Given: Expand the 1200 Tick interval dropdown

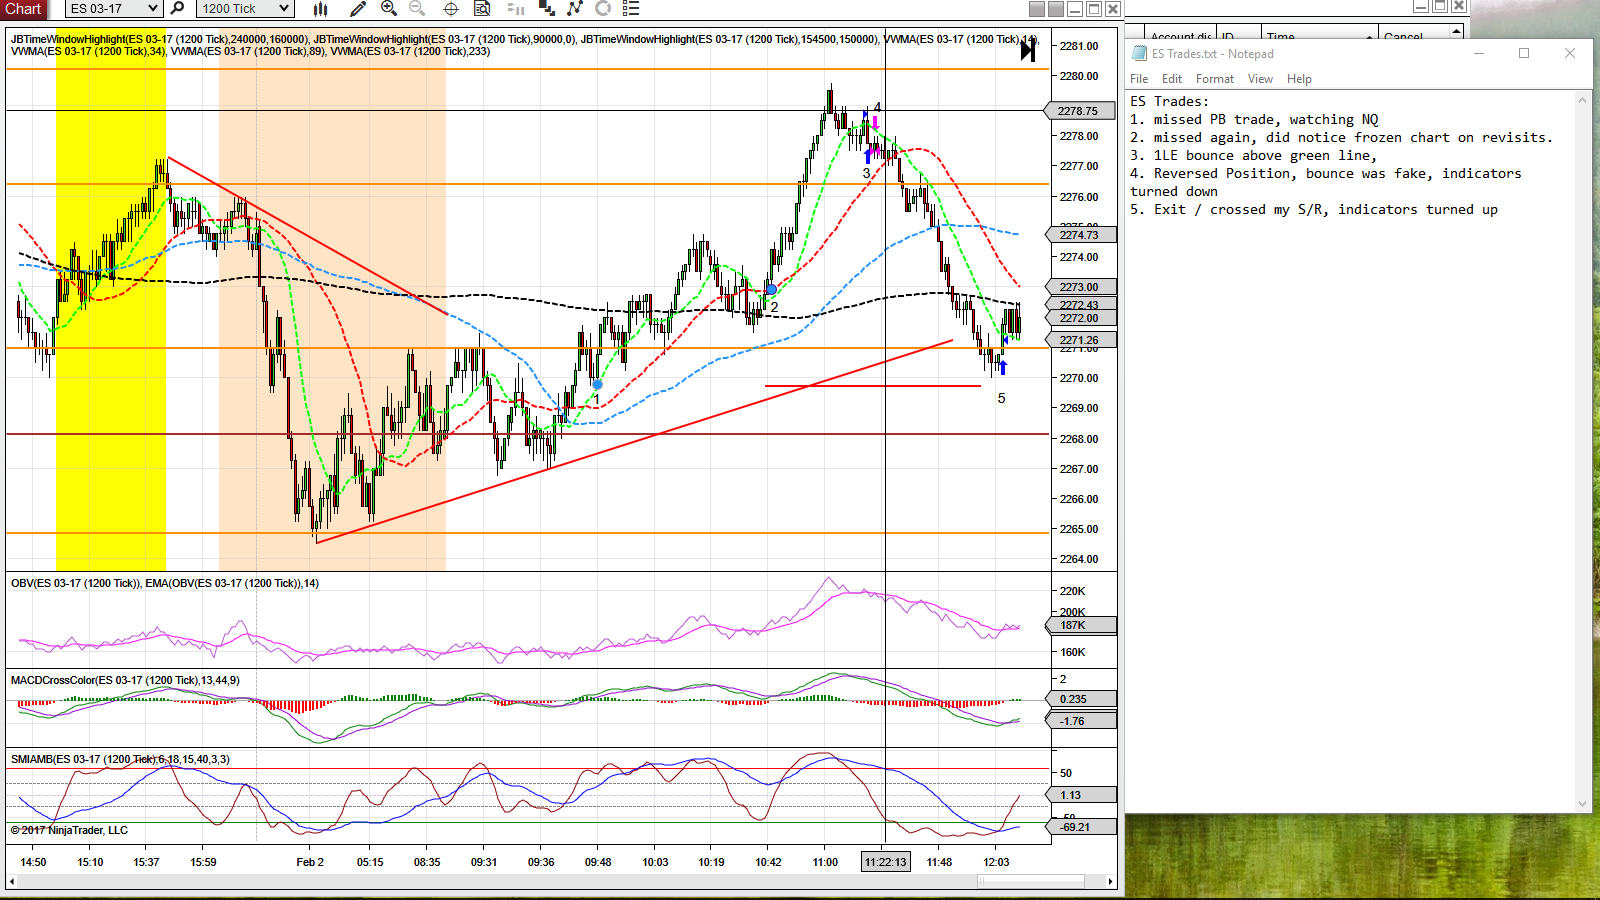Looking at the screenshot, I should point(284,8).
